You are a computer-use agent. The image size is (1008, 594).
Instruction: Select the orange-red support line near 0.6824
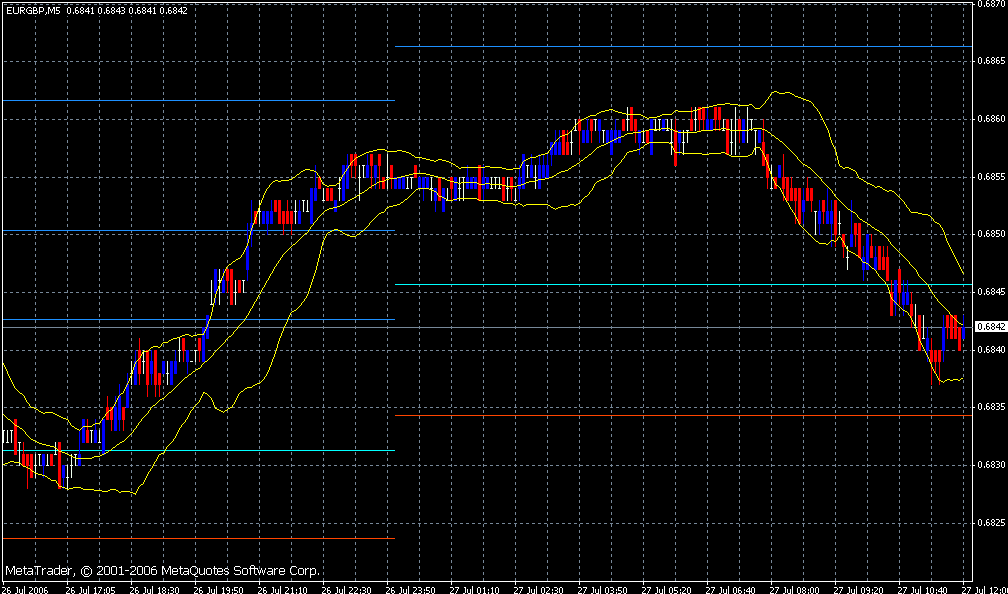(x=198, y=539)
